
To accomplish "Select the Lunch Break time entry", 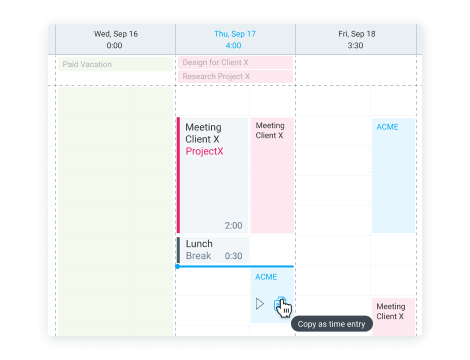I will (x=212, y=250).
